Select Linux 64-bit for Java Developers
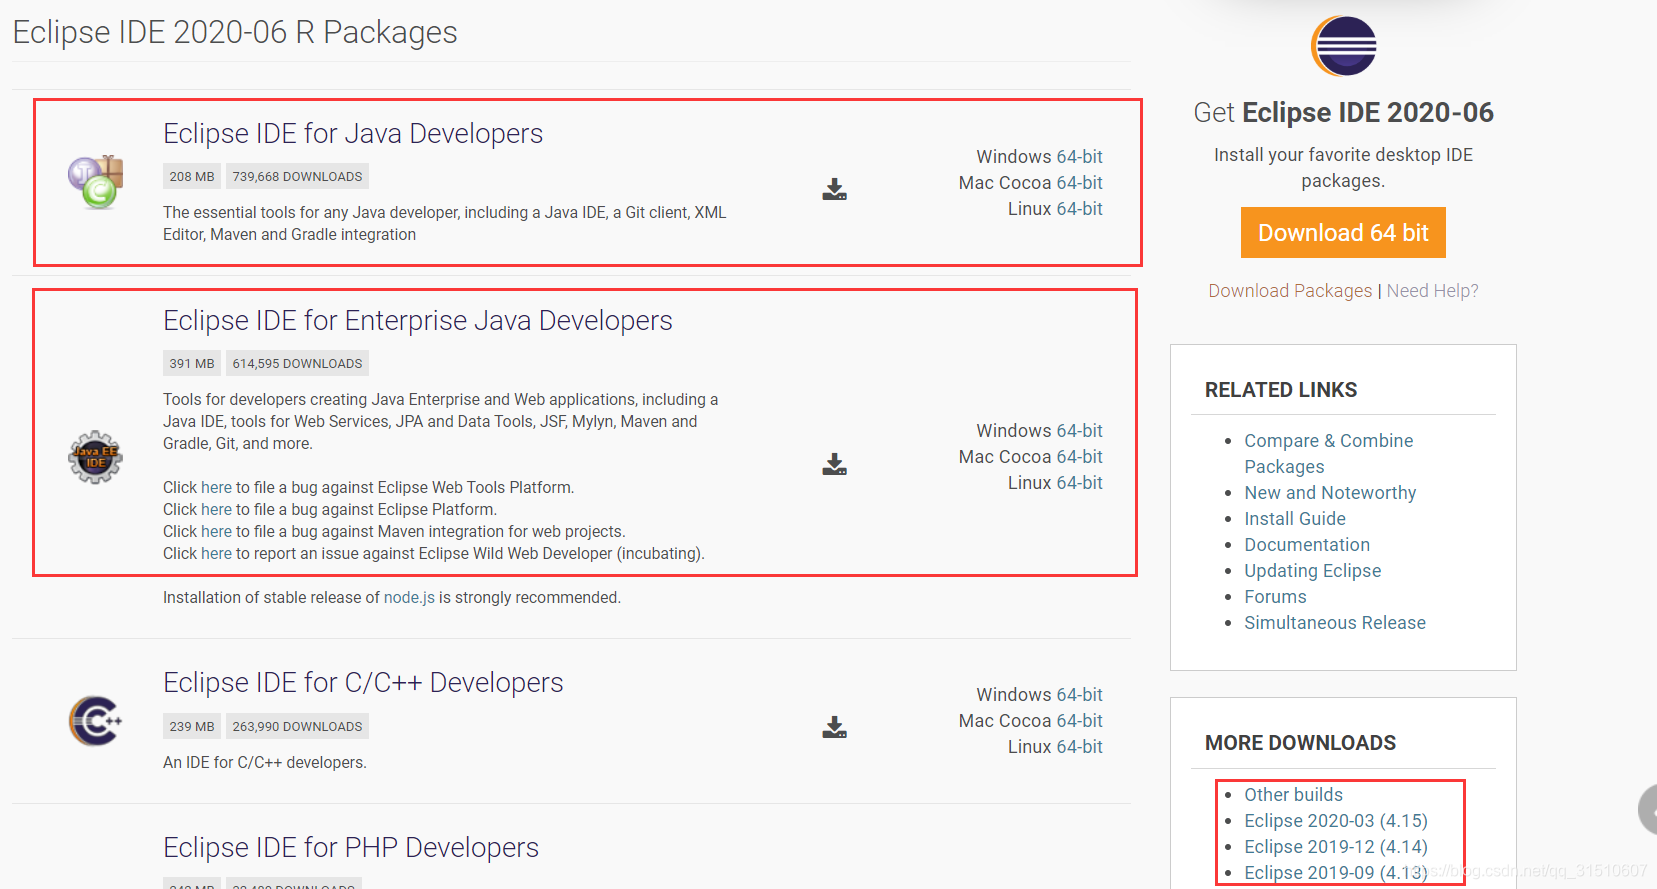Screen dimensions: 1657x889 click(x=1079, y=209)
